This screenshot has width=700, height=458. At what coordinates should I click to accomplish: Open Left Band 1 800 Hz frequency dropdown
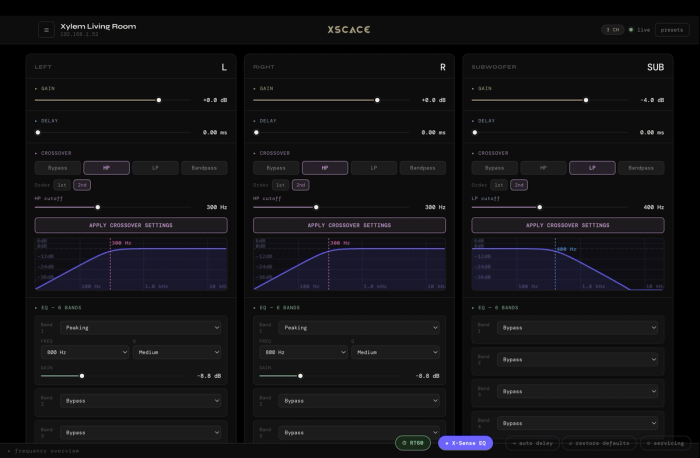[x=85, y=352]
